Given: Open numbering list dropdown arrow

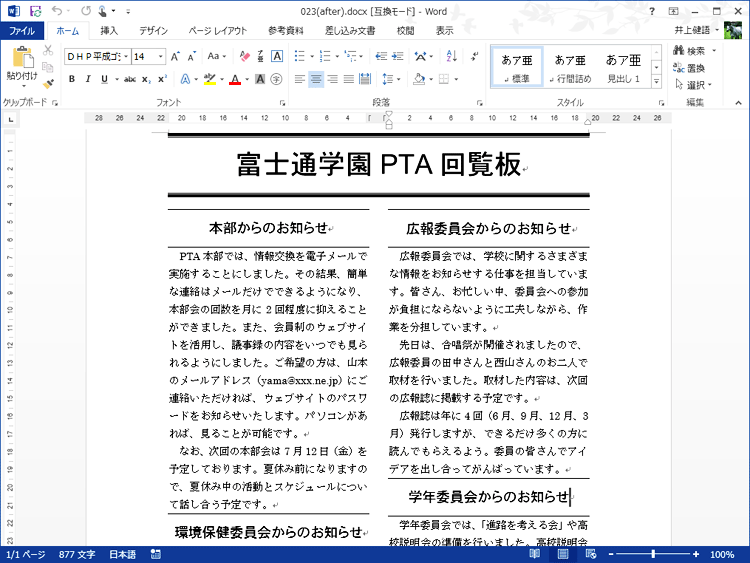Looking at the screenshot, I should [337, 56].
